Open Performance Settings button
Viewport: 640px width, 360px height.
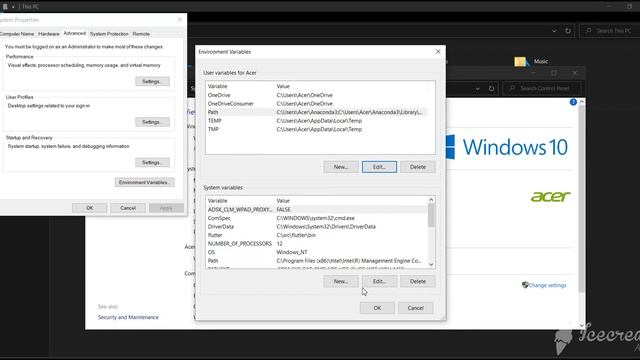(152, 82)
